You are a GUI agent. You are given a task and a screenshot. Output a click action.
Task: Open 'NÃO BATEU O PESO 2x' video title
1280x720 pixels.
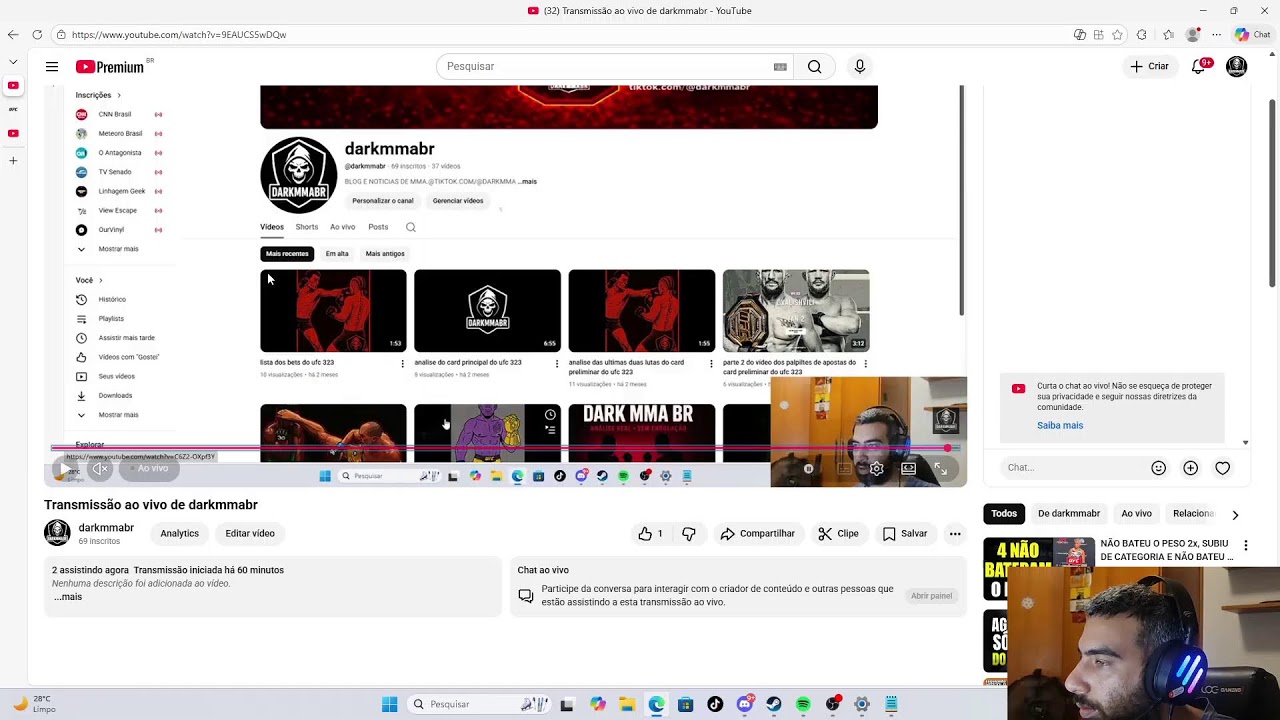pyautogui.click(x=1166, y=551)
